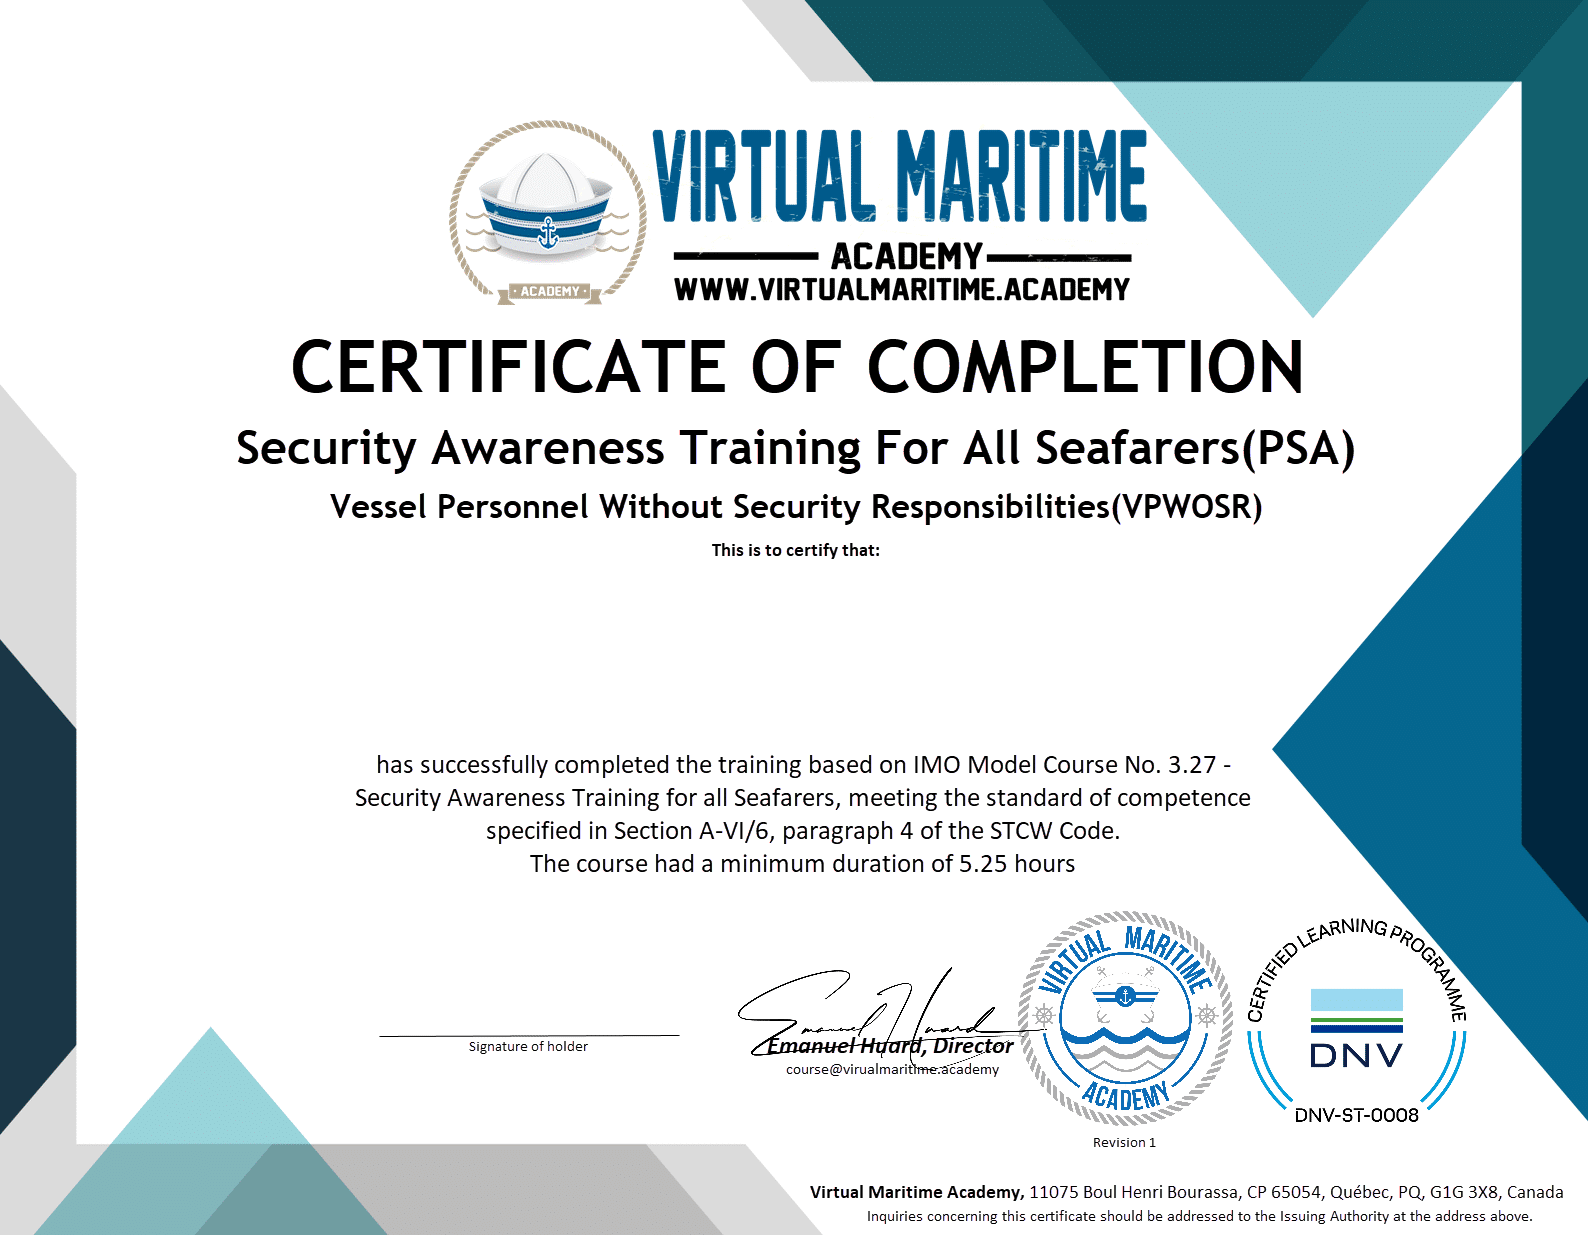This screenshot has width=1588, height=1235.
Task: Click the "This is to certify that:" text
Action: click(x=795, y=550)
